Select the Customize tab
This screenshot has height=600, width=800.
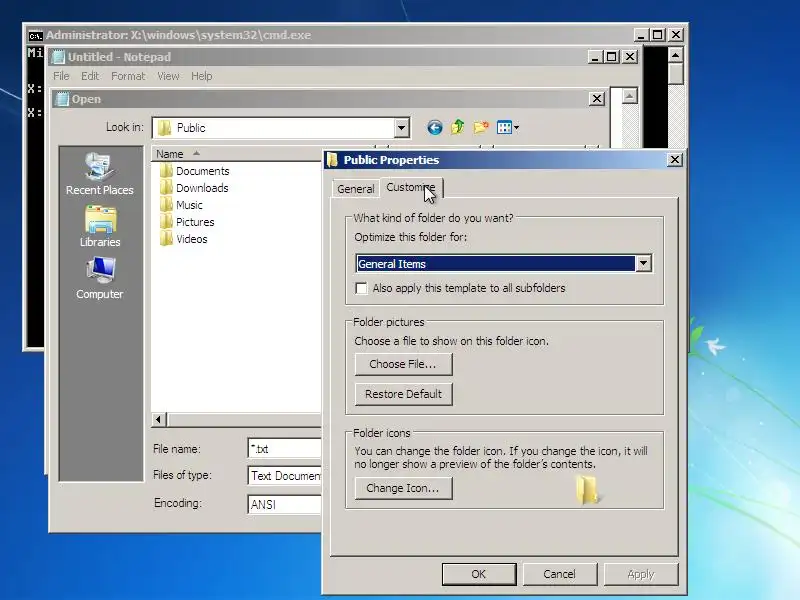[411, 187]
